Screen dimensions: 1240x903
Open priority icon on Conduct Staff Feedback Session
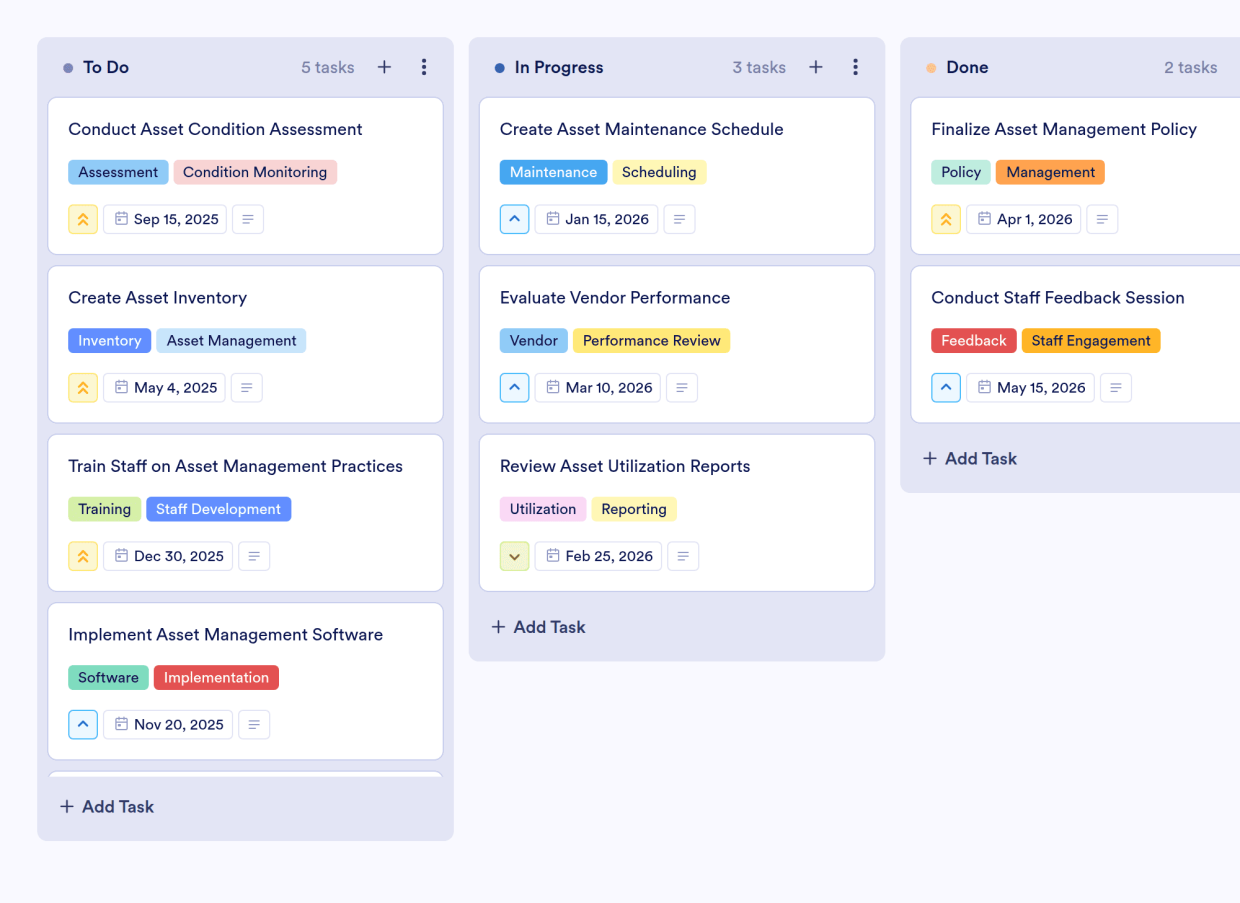coord(946,388)
